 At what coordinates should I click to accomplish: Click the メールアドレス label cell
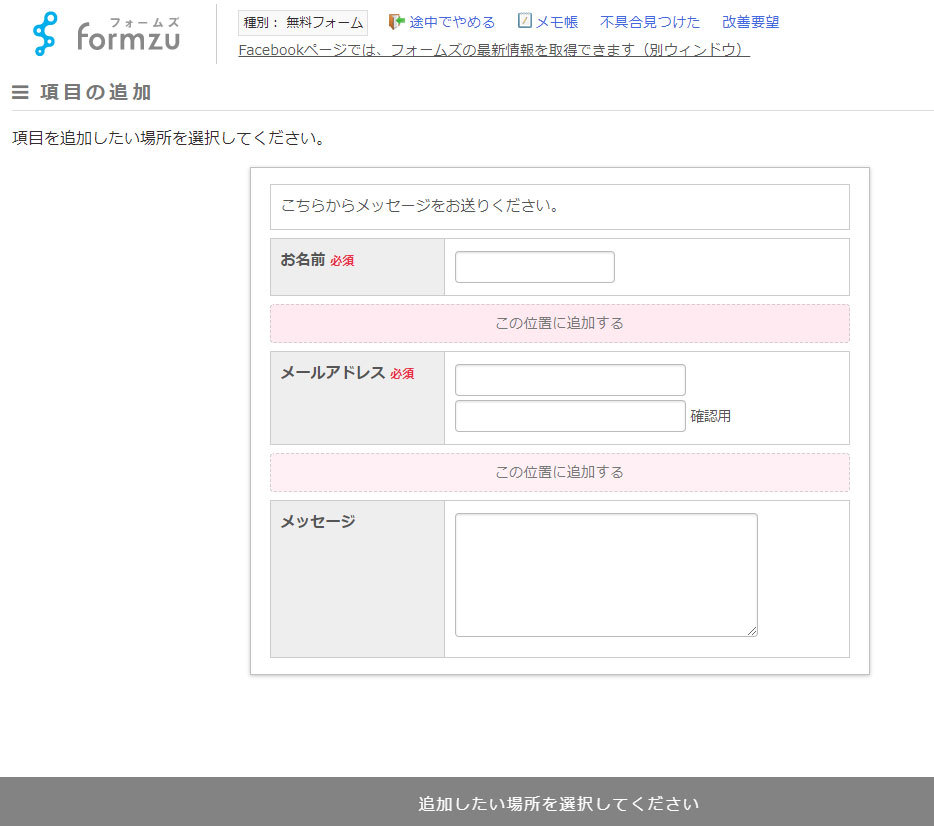pyautogui.click(x=357, y=397)
